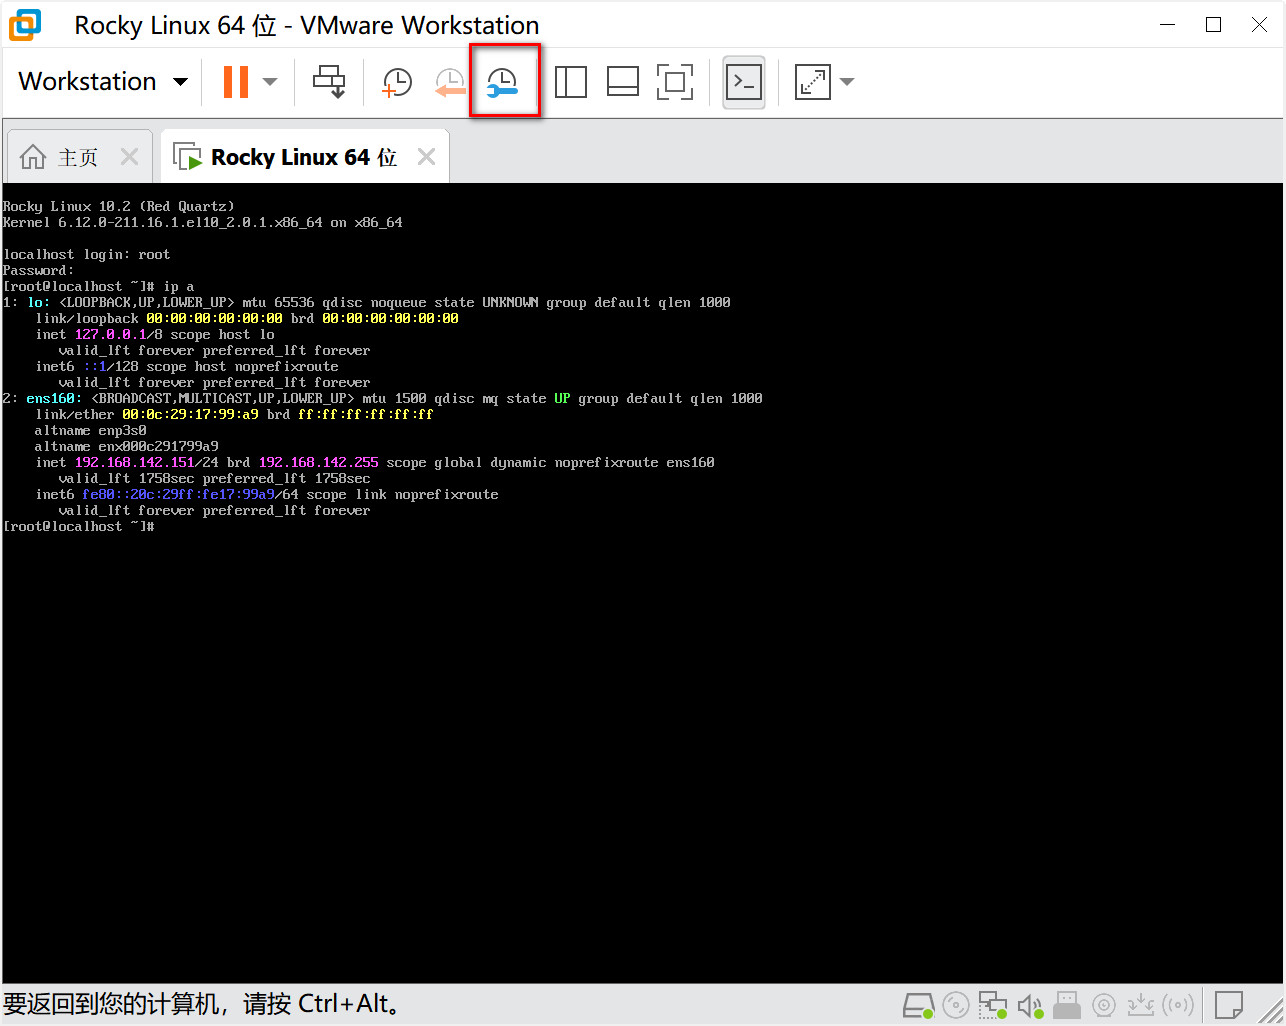
Task: Open the power options dropdown arrow
Action: (x=270, y=82)
